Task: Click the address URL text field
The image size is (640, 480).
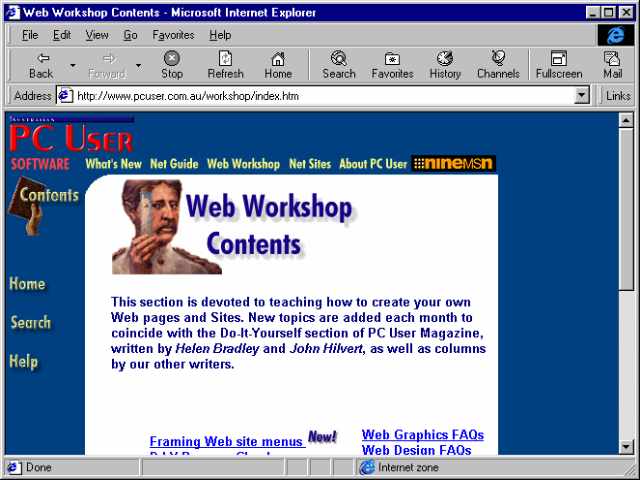Action: point(324,96)
